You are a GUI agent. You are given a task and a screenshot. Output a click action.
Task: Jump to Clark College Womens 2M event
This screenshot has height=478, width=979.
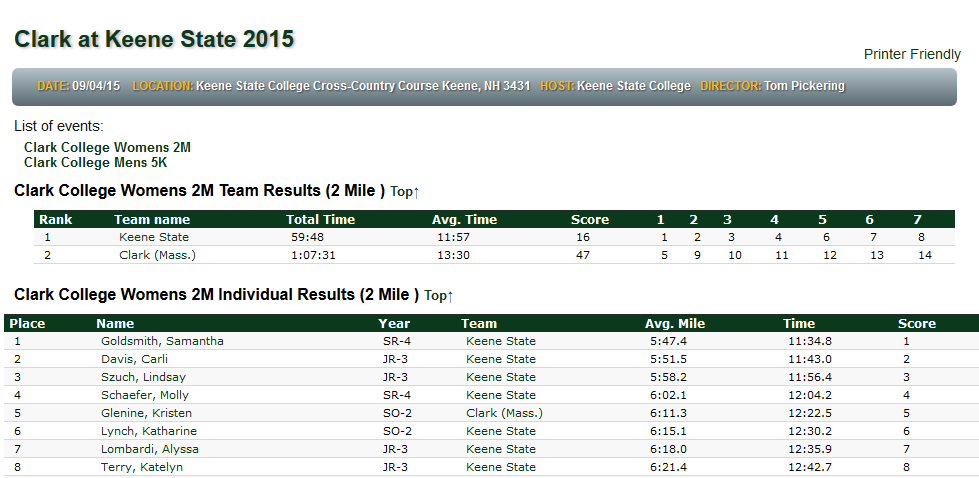[x=107, y=148]
